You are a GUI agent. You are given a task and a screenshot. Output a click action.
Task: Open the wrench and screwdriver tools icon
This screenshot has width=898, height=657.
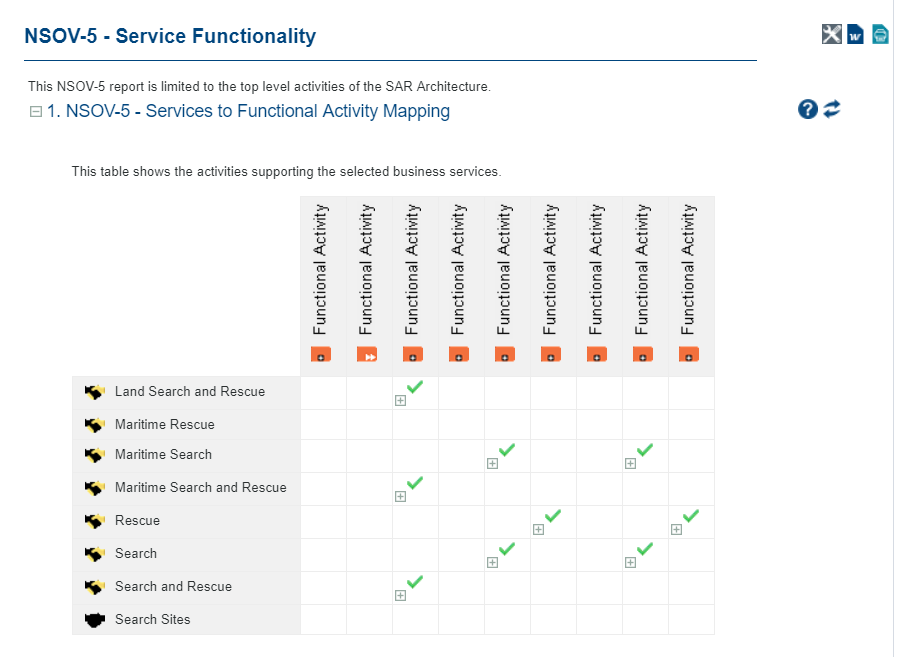coord(832,35)
